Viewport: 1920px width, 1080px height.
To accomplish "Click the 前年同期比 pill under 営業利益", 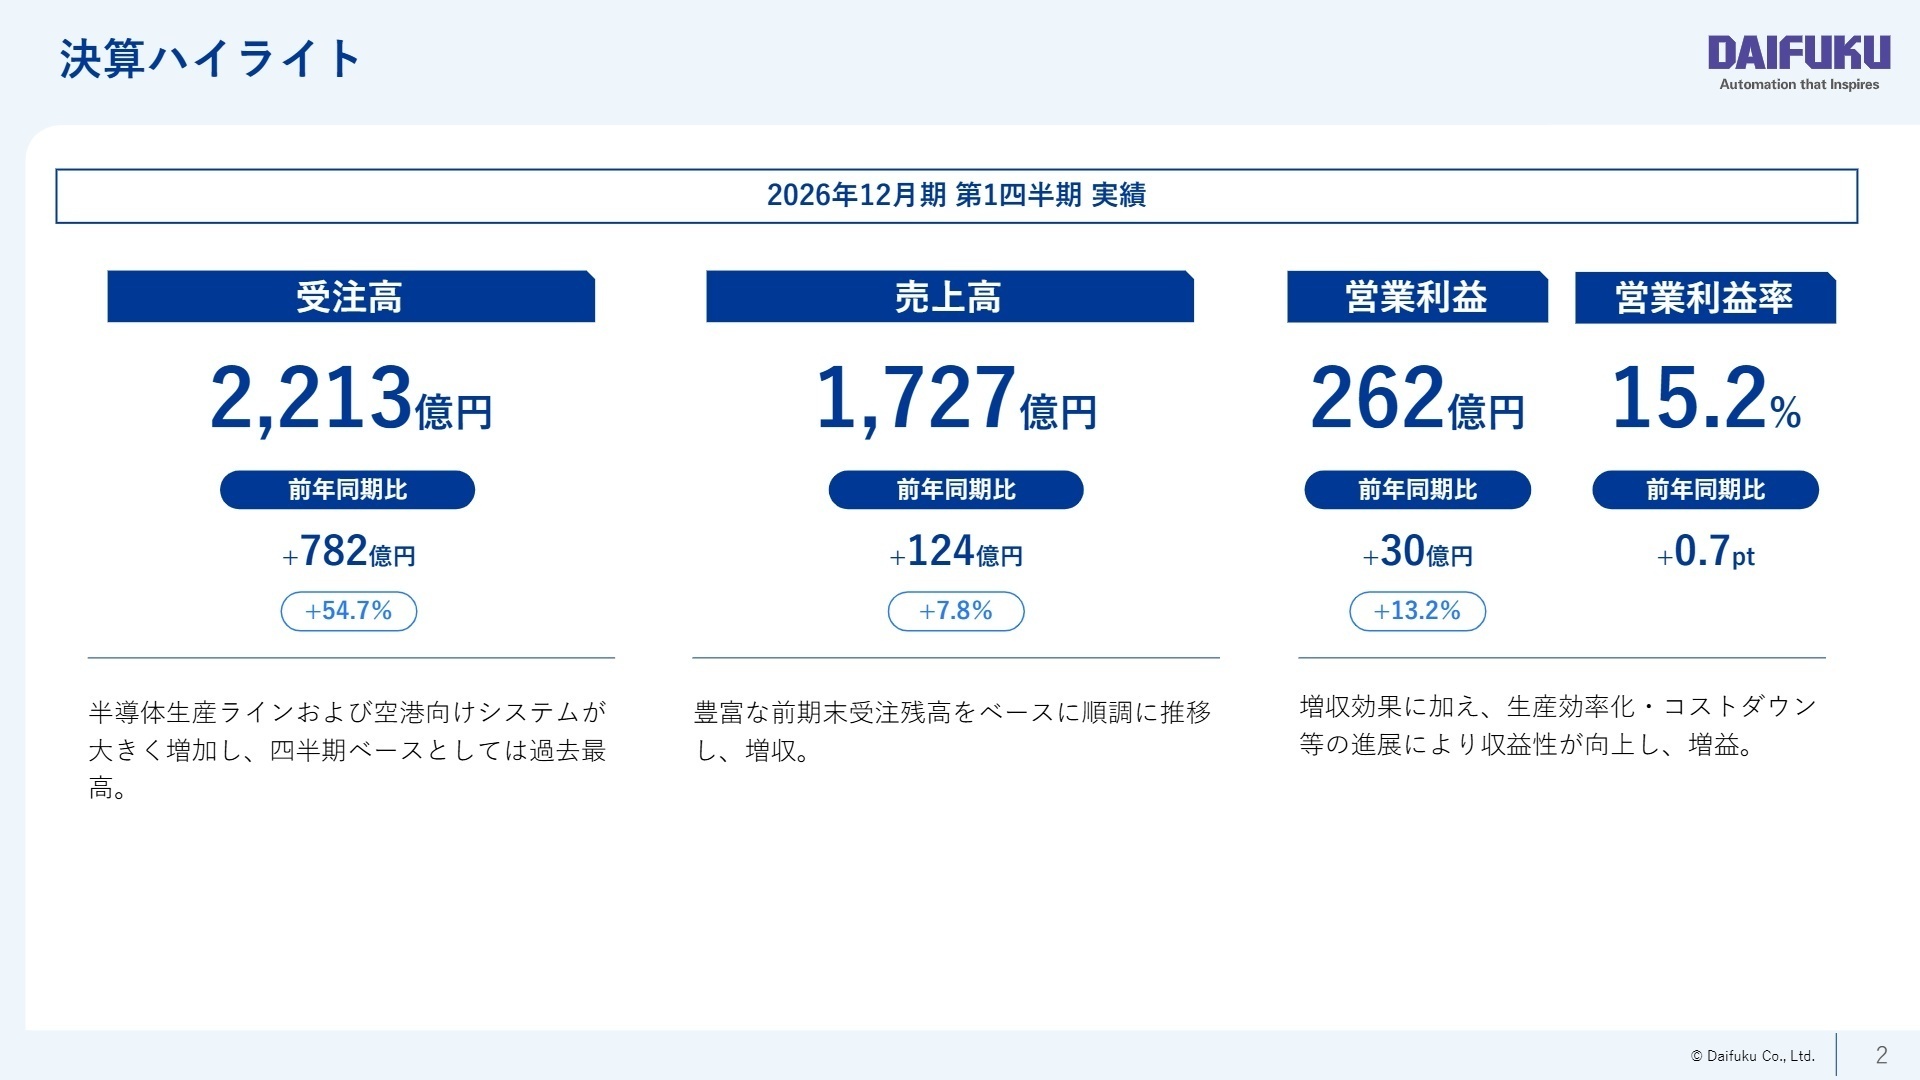I will click(1418, 490).
